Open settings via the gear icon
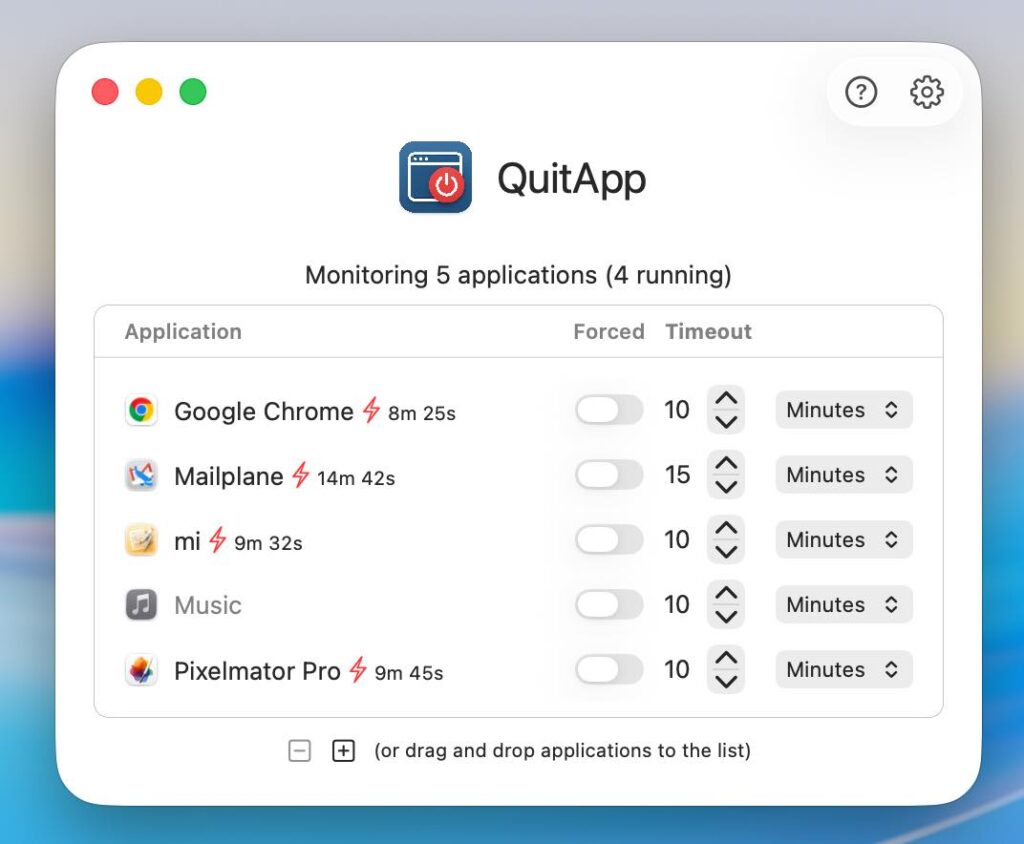 point(927,92)
